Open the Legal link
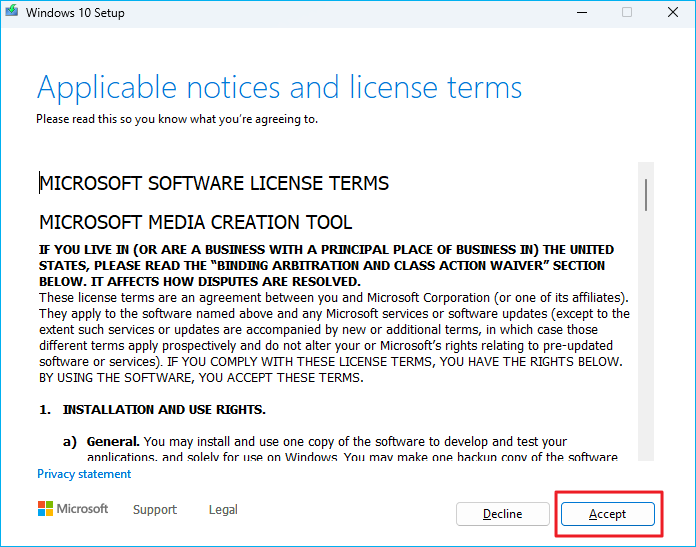This screenshot has height=547, width=696. pyautogui.click(x=223, y=509)
